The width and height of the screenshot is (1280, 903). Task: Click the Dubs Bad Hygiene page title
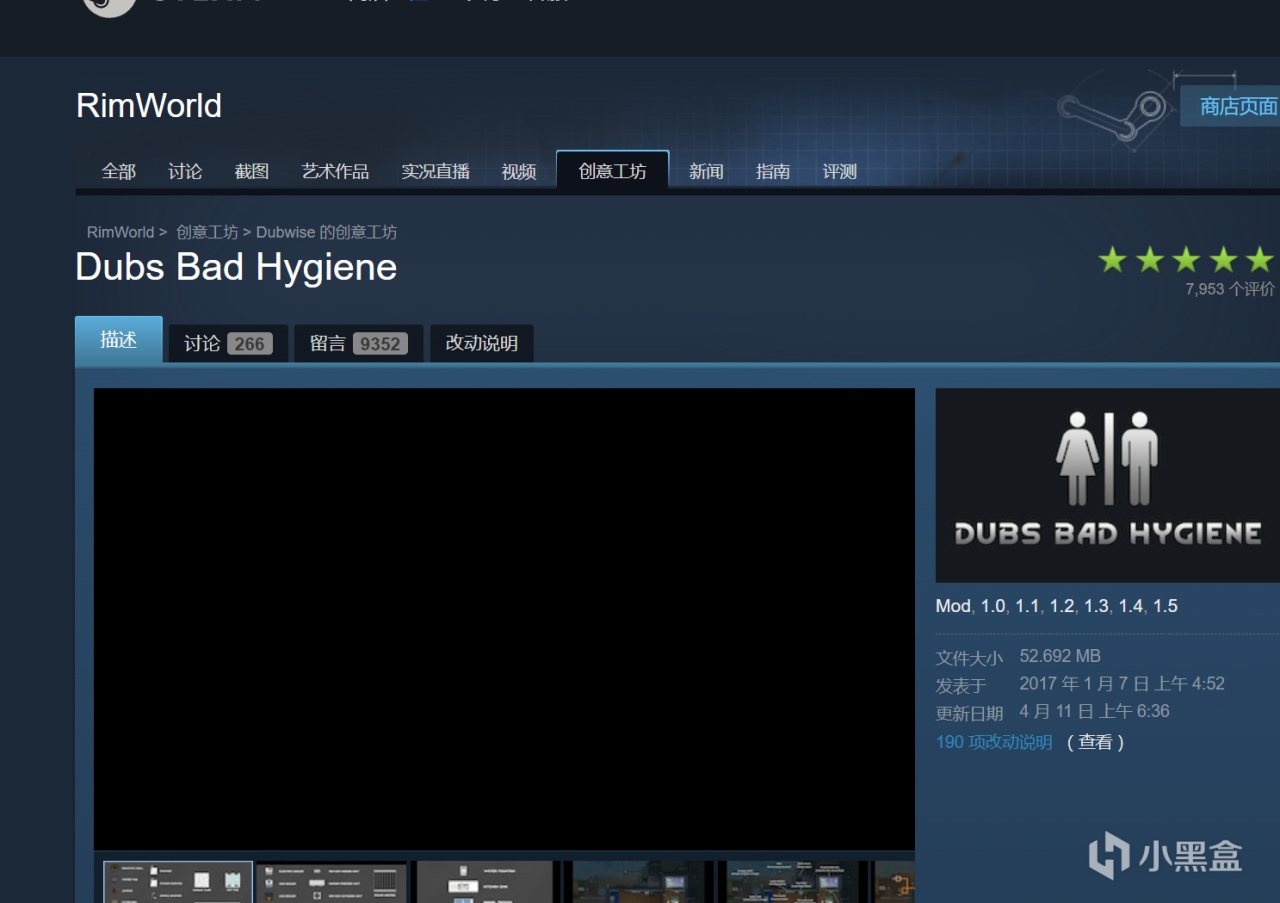pyautogui.click(x=236, y=268)
